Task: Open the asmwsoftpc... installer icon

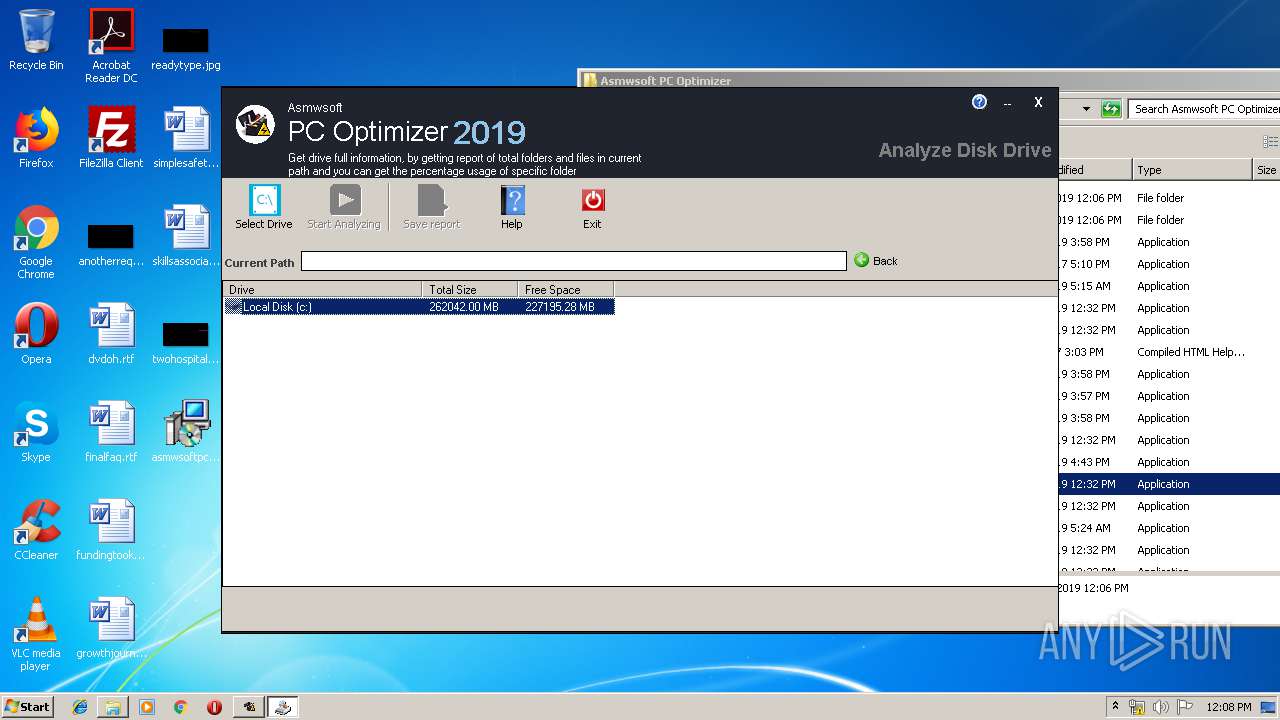Action: tap(186, 432)
